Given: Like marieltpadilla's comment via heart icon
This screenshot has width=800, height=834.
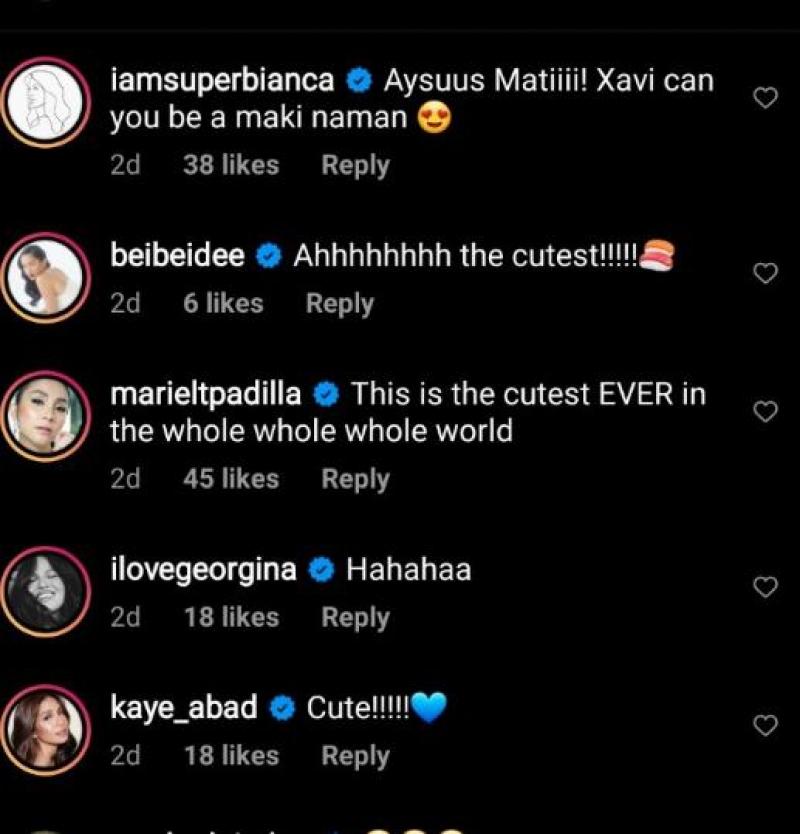Looking at the screenshot, I should (x=765, y=412).
